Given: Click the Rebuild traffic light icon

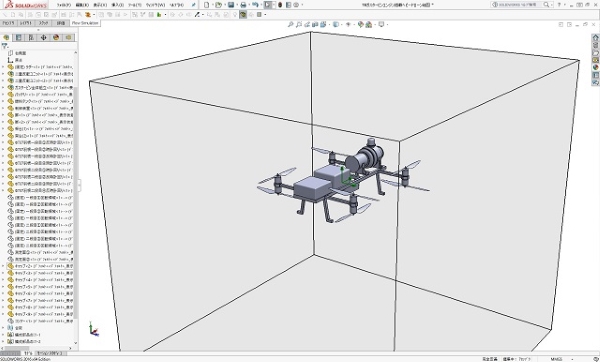Looking at the screenshot, I should click(280, 5).
